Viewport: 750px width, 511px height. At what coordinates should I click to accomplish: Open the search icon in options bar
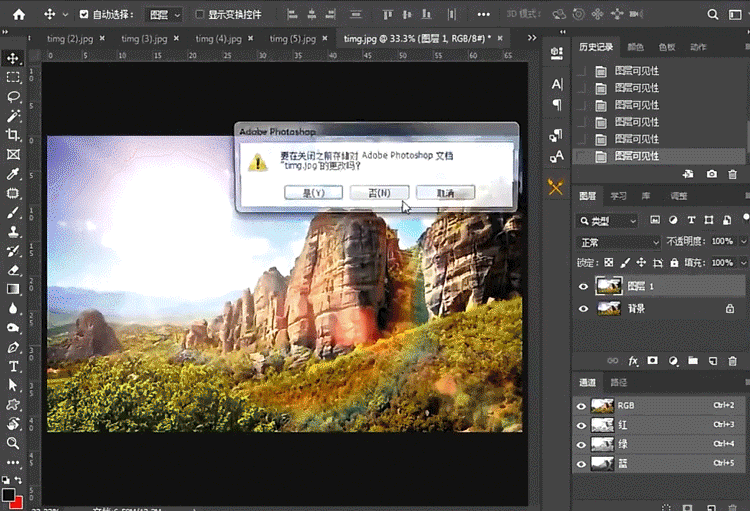point(713,15)
